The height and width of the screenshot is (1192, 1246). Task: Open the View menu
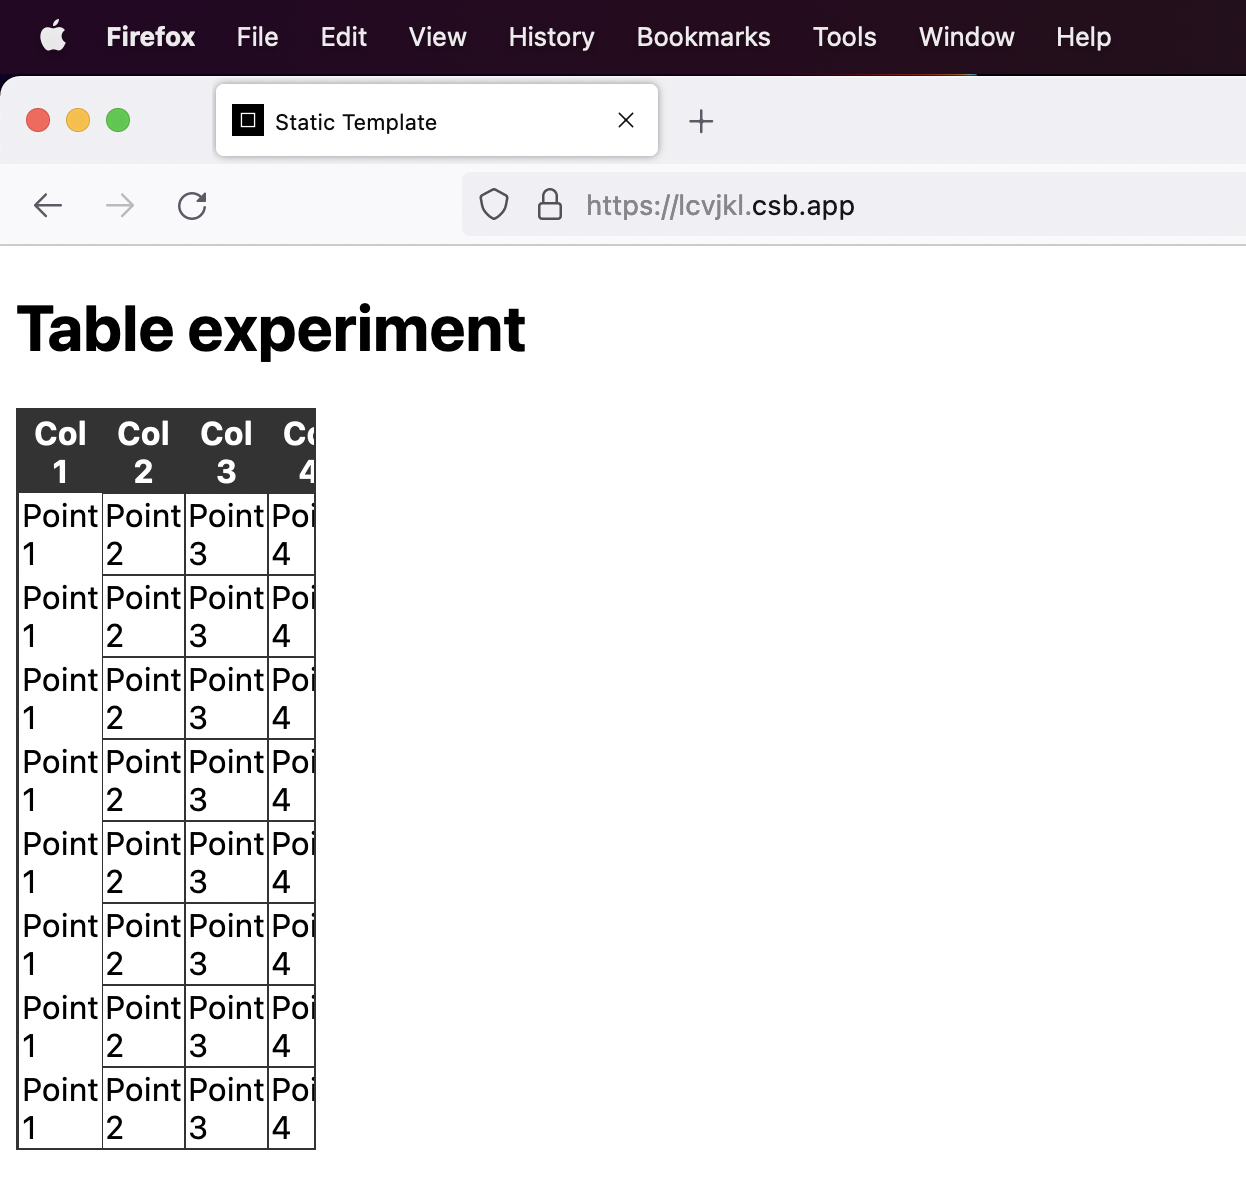click(x=438, y=37)
